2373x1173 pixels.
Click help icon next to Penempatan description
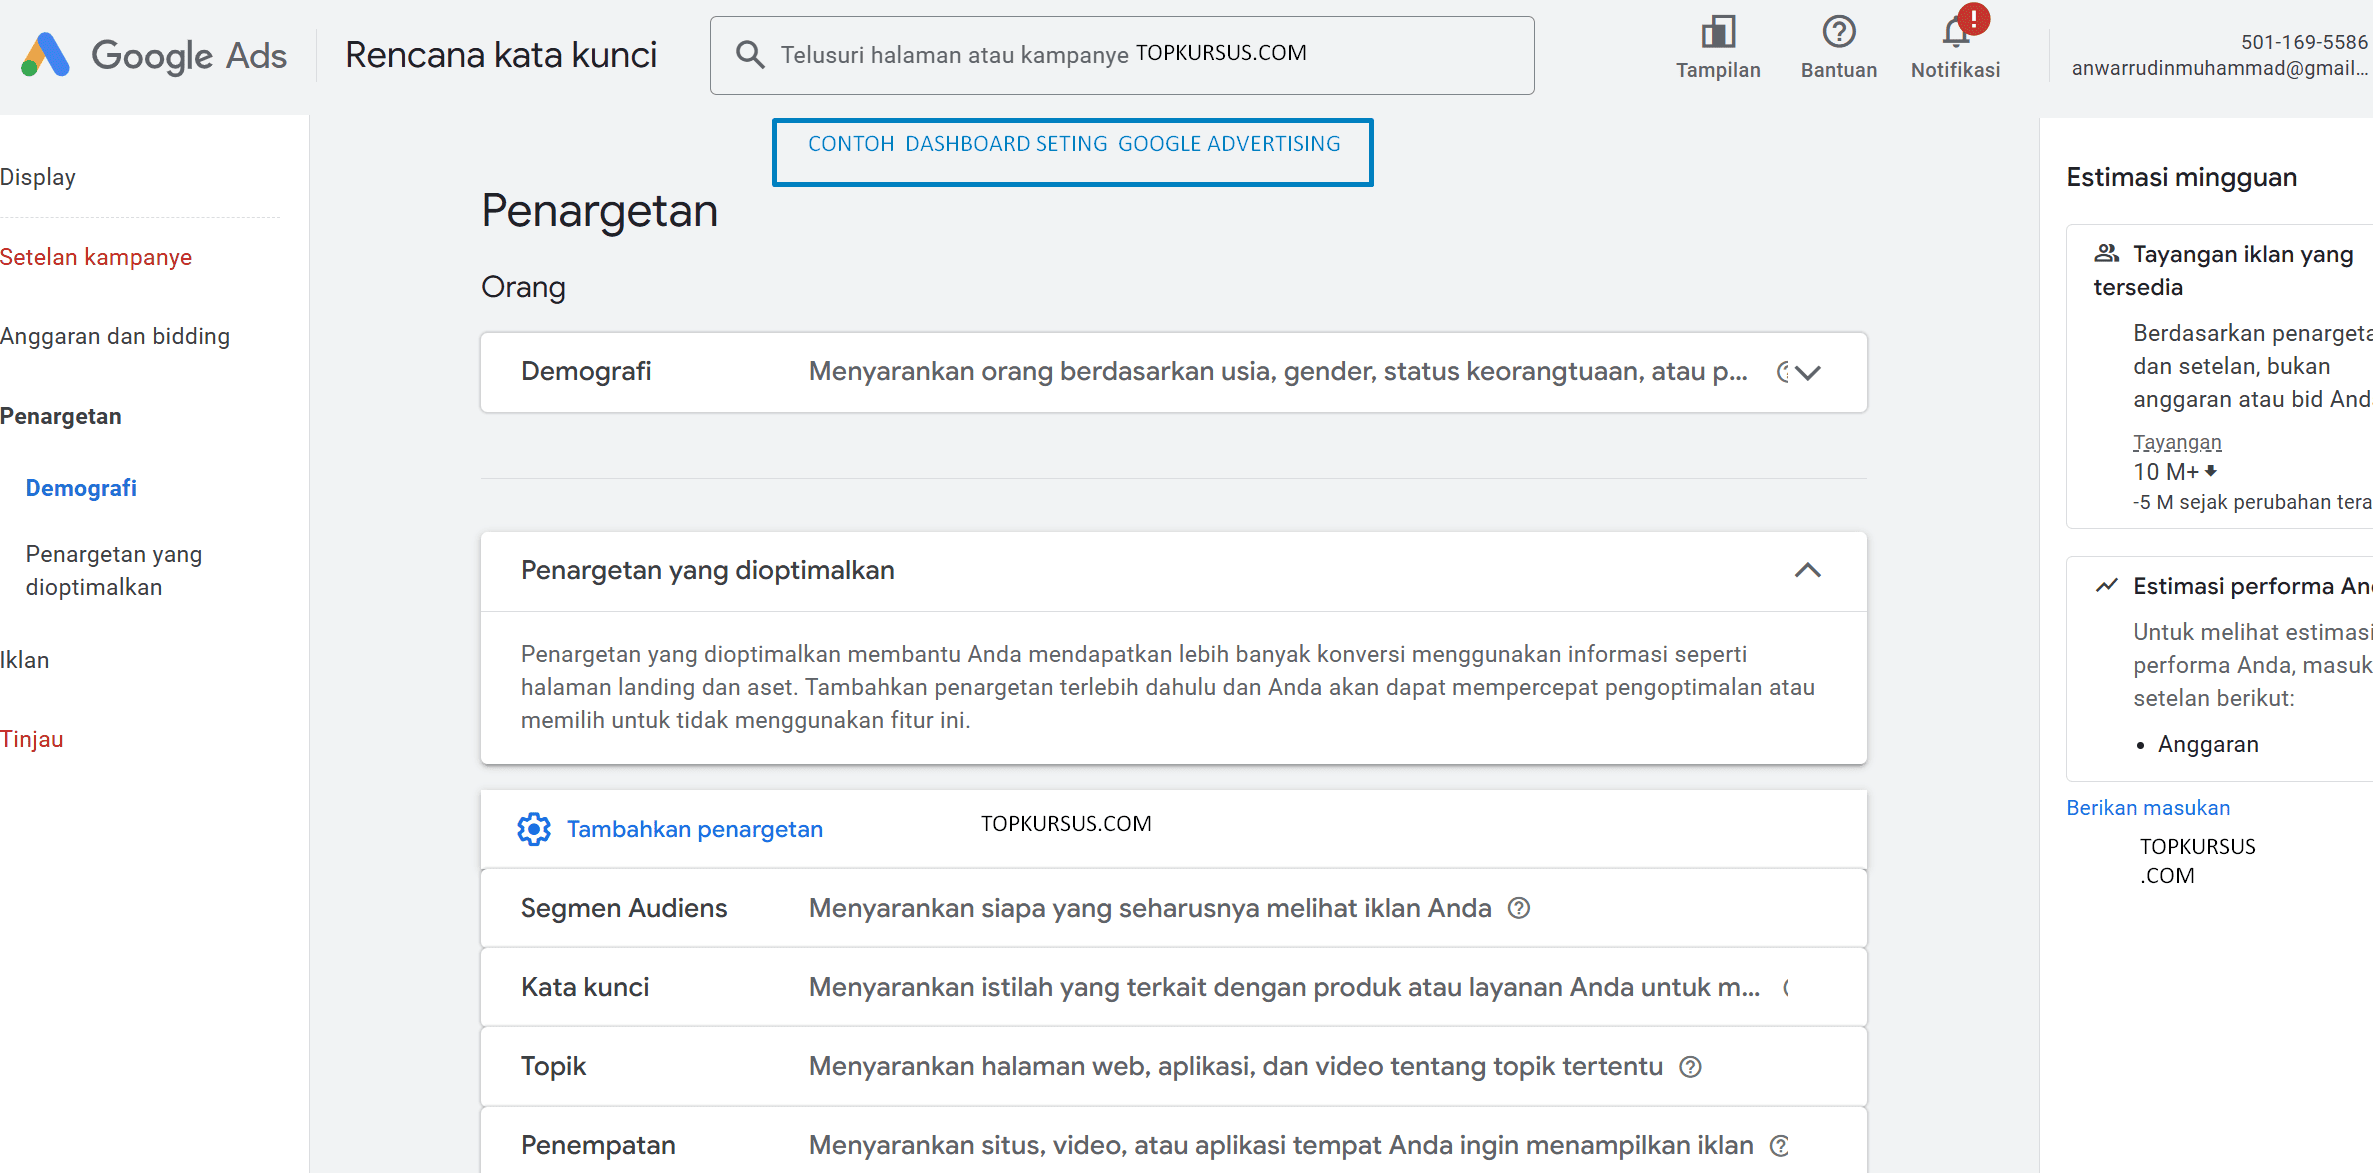pos(1780,1146)
